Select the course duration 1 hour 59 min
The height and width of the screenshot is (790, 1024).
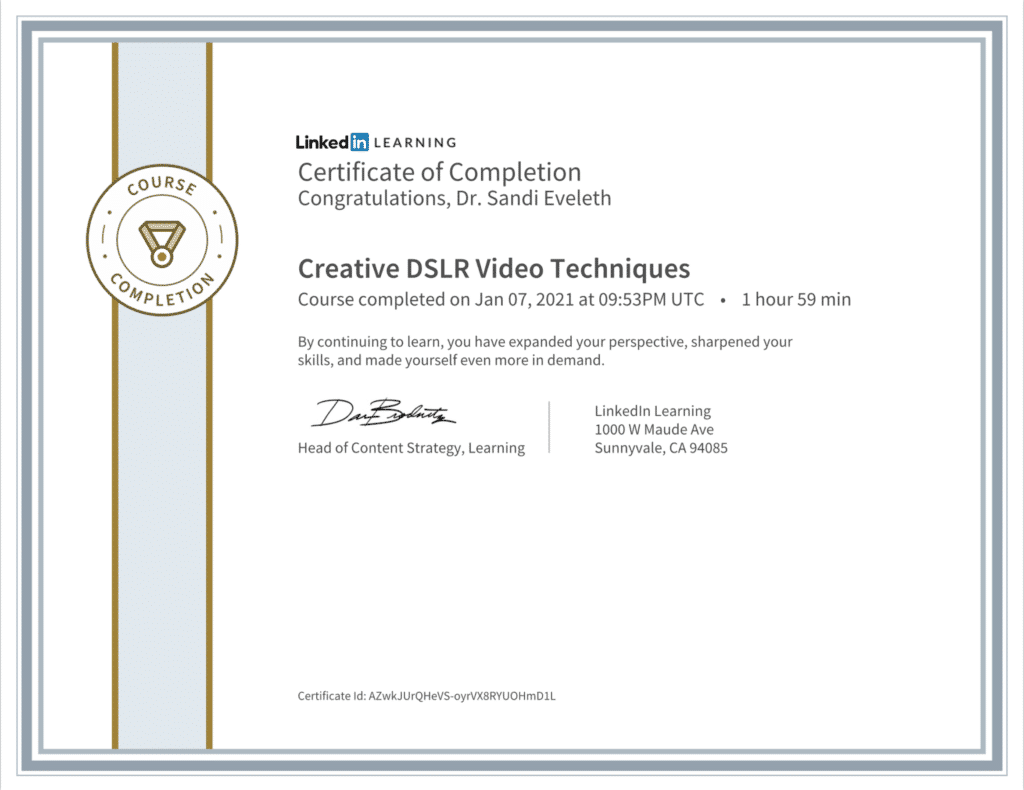pyautogui.click(x=795, y=299)
